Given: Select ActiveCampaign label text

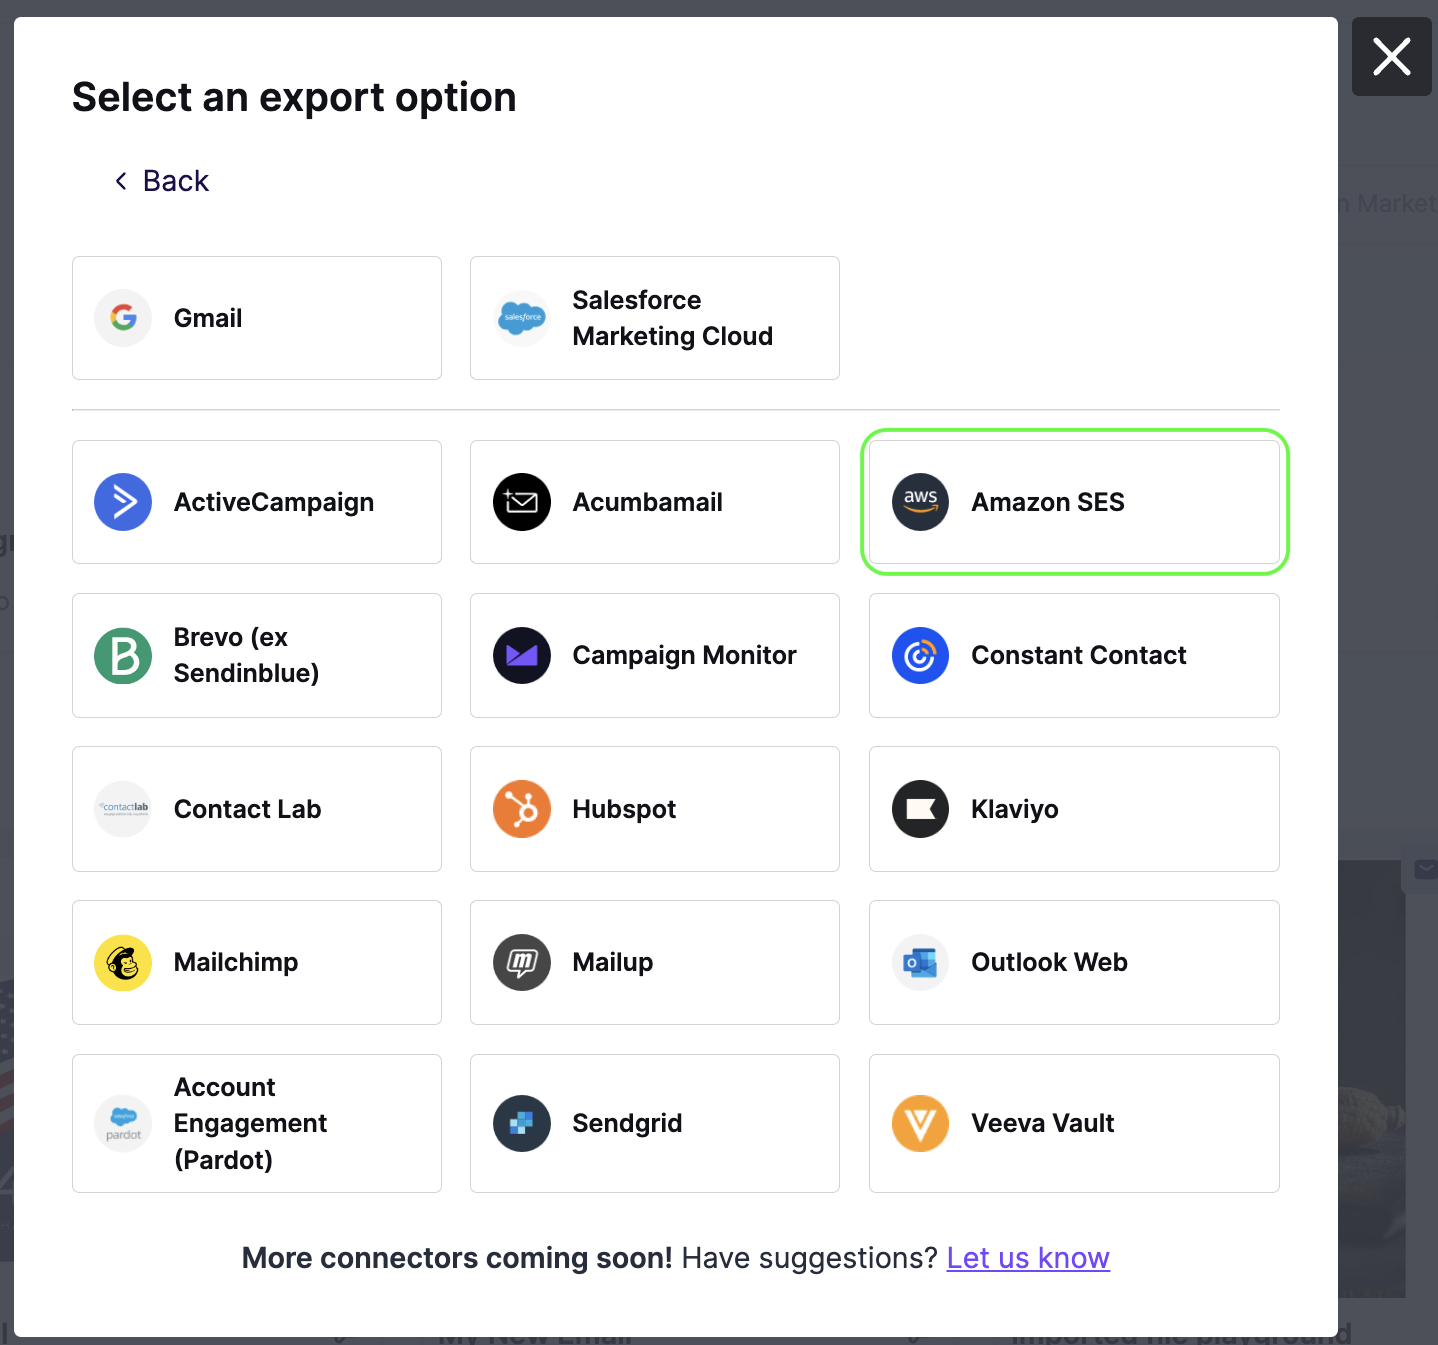Looking at the screenshot, I should click(x=274, y=502).
